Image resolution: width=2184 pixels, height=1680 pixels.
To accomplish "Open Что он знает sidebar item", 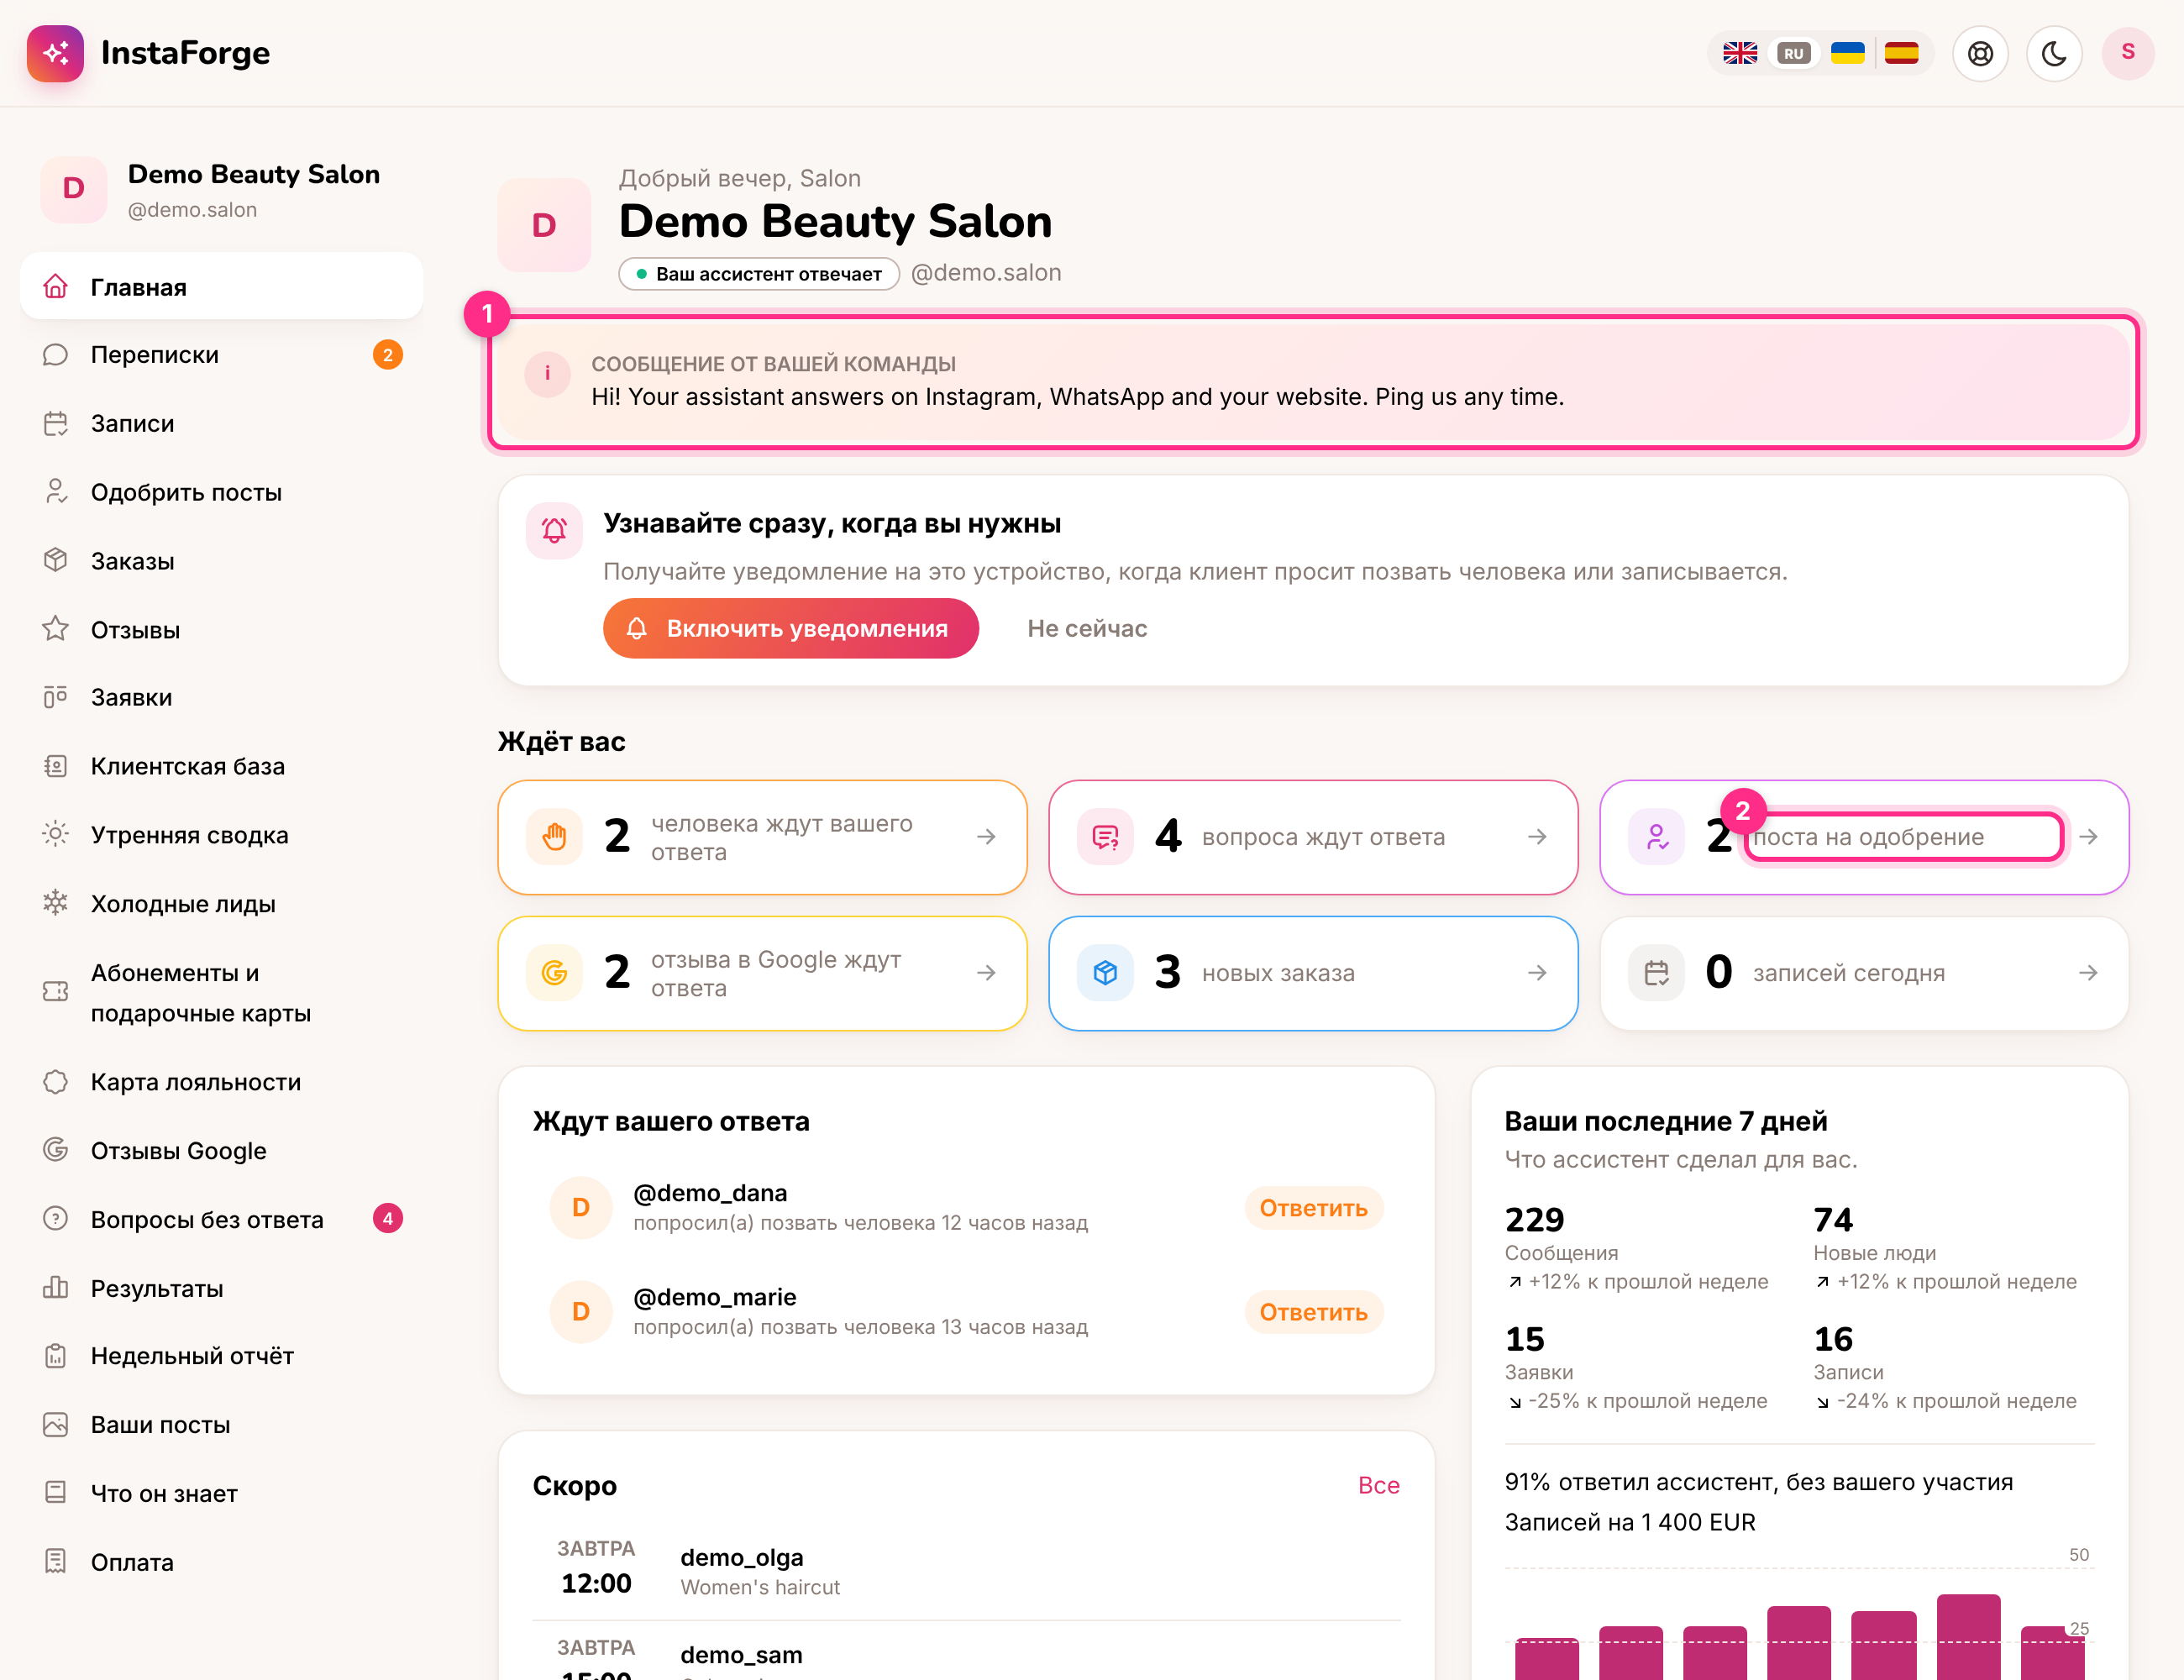I will point(221,1493).
